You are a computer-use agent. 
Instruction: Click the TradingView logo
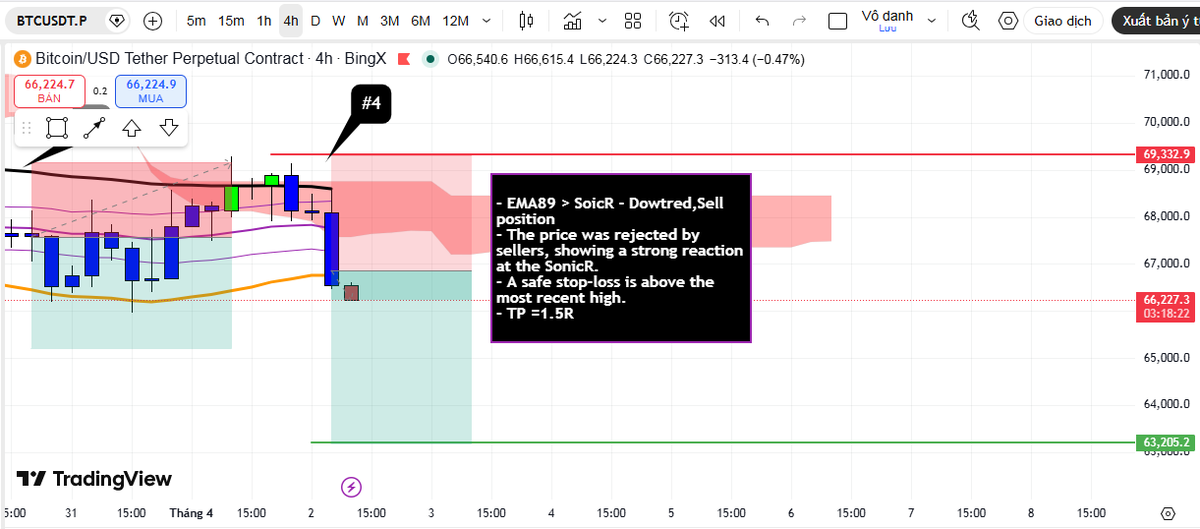tap(95, 479)
